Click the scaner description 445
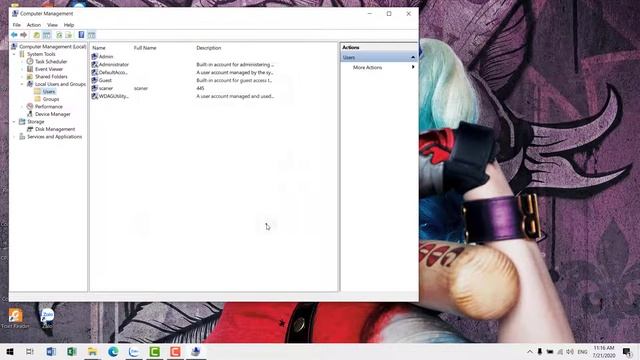Viewport: 640px width, 360px height. [x=200, y=88]
